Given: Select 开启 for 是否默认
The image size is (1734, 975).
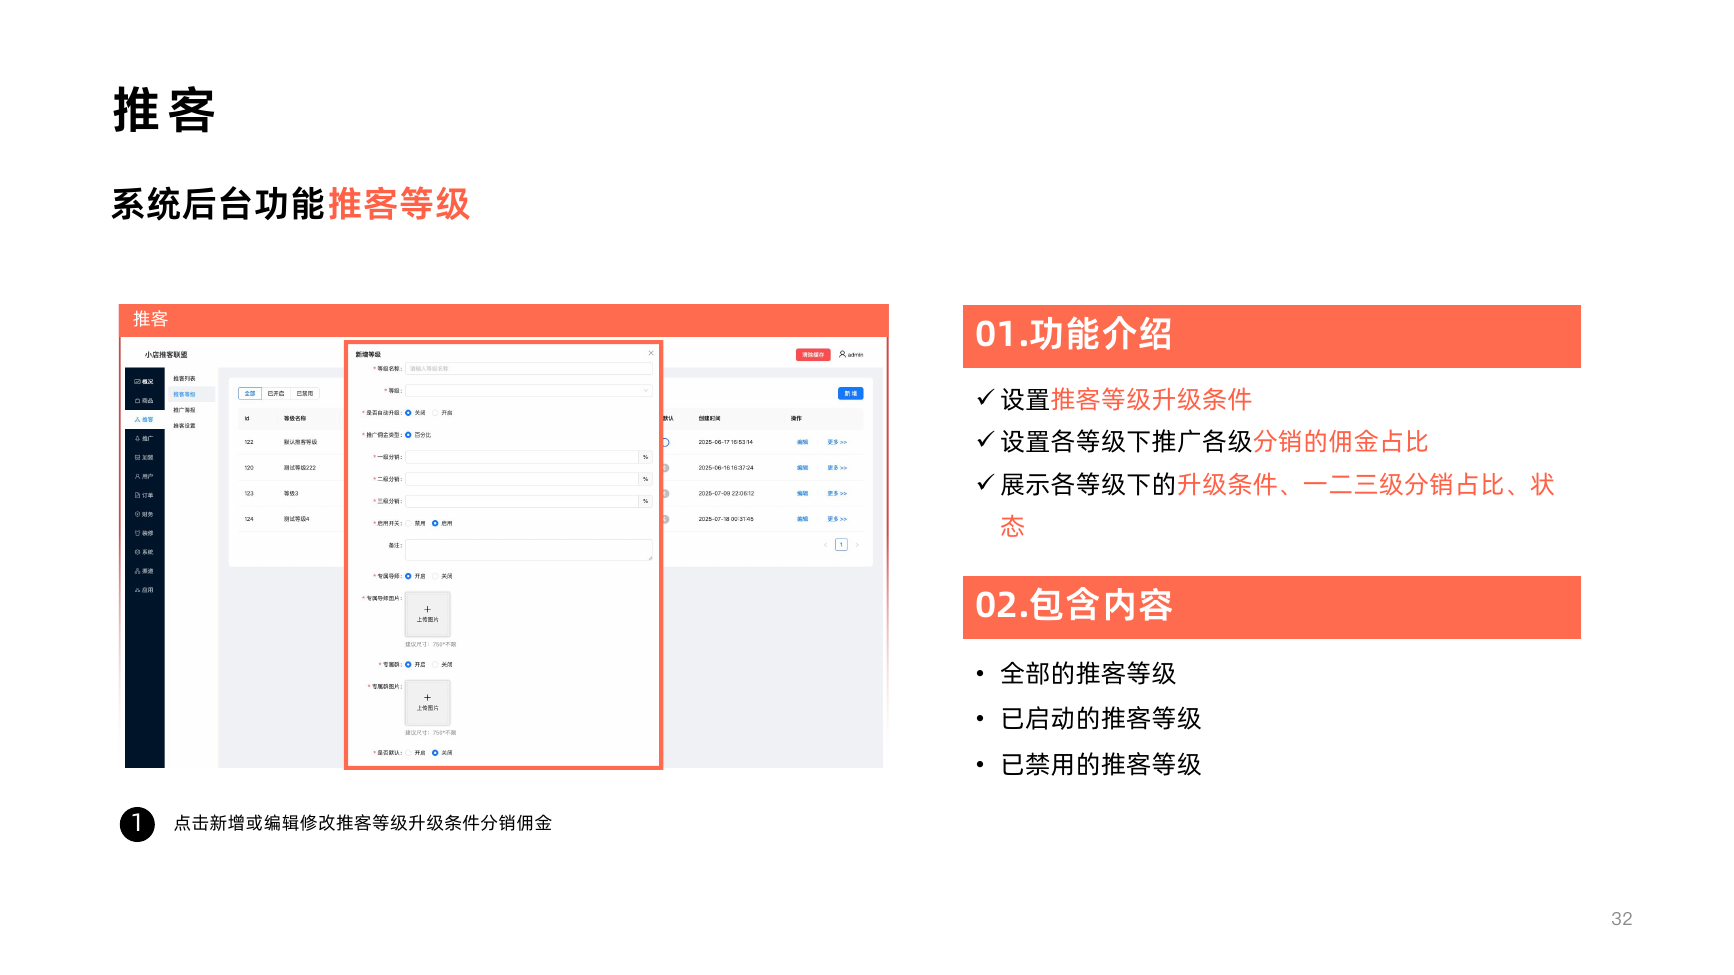Looking at the screenshot, I should point(416,753).
